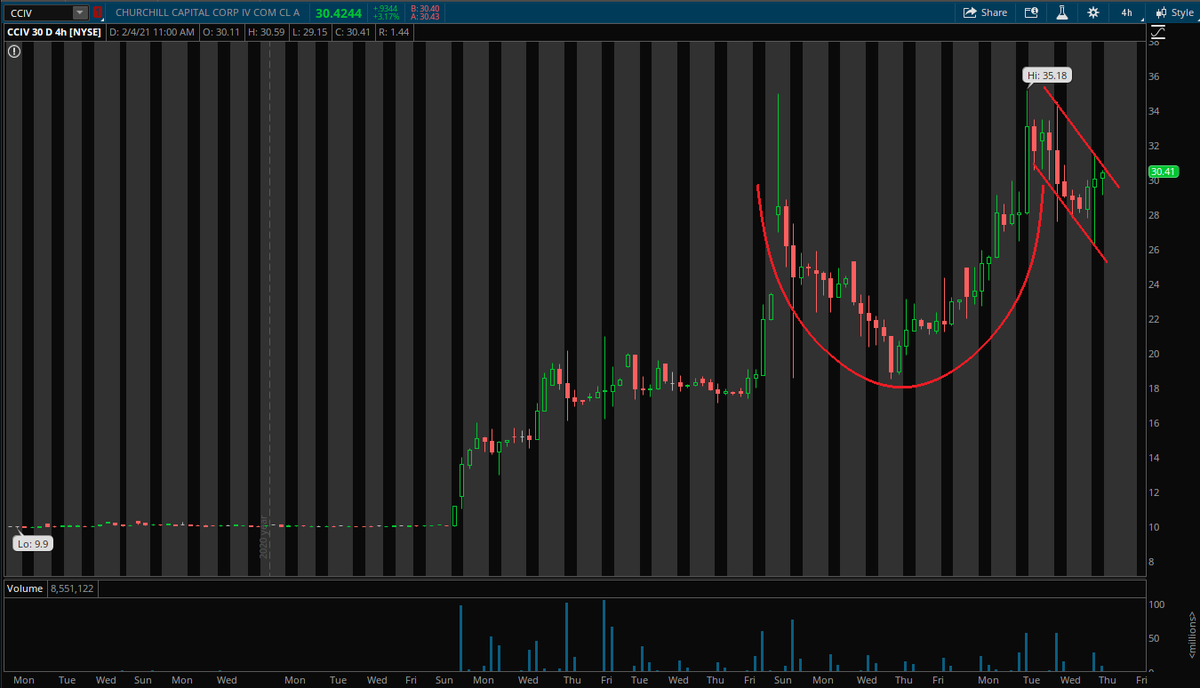Image resolution: width=1200 pixels, height=688 pixels.
Task: Click the +3.17% net change value
Action: pyautogui.click(x=385, y=17)
